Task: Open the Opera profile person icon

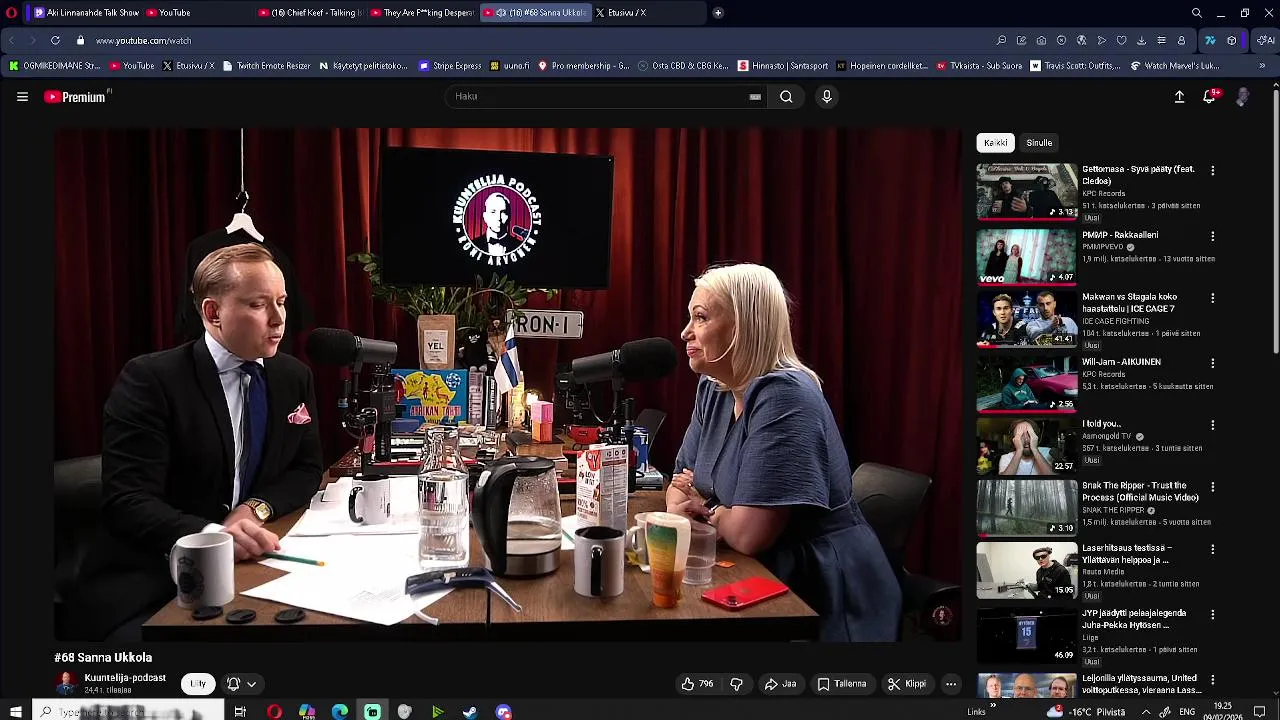Action: [x=1181, y=41]
